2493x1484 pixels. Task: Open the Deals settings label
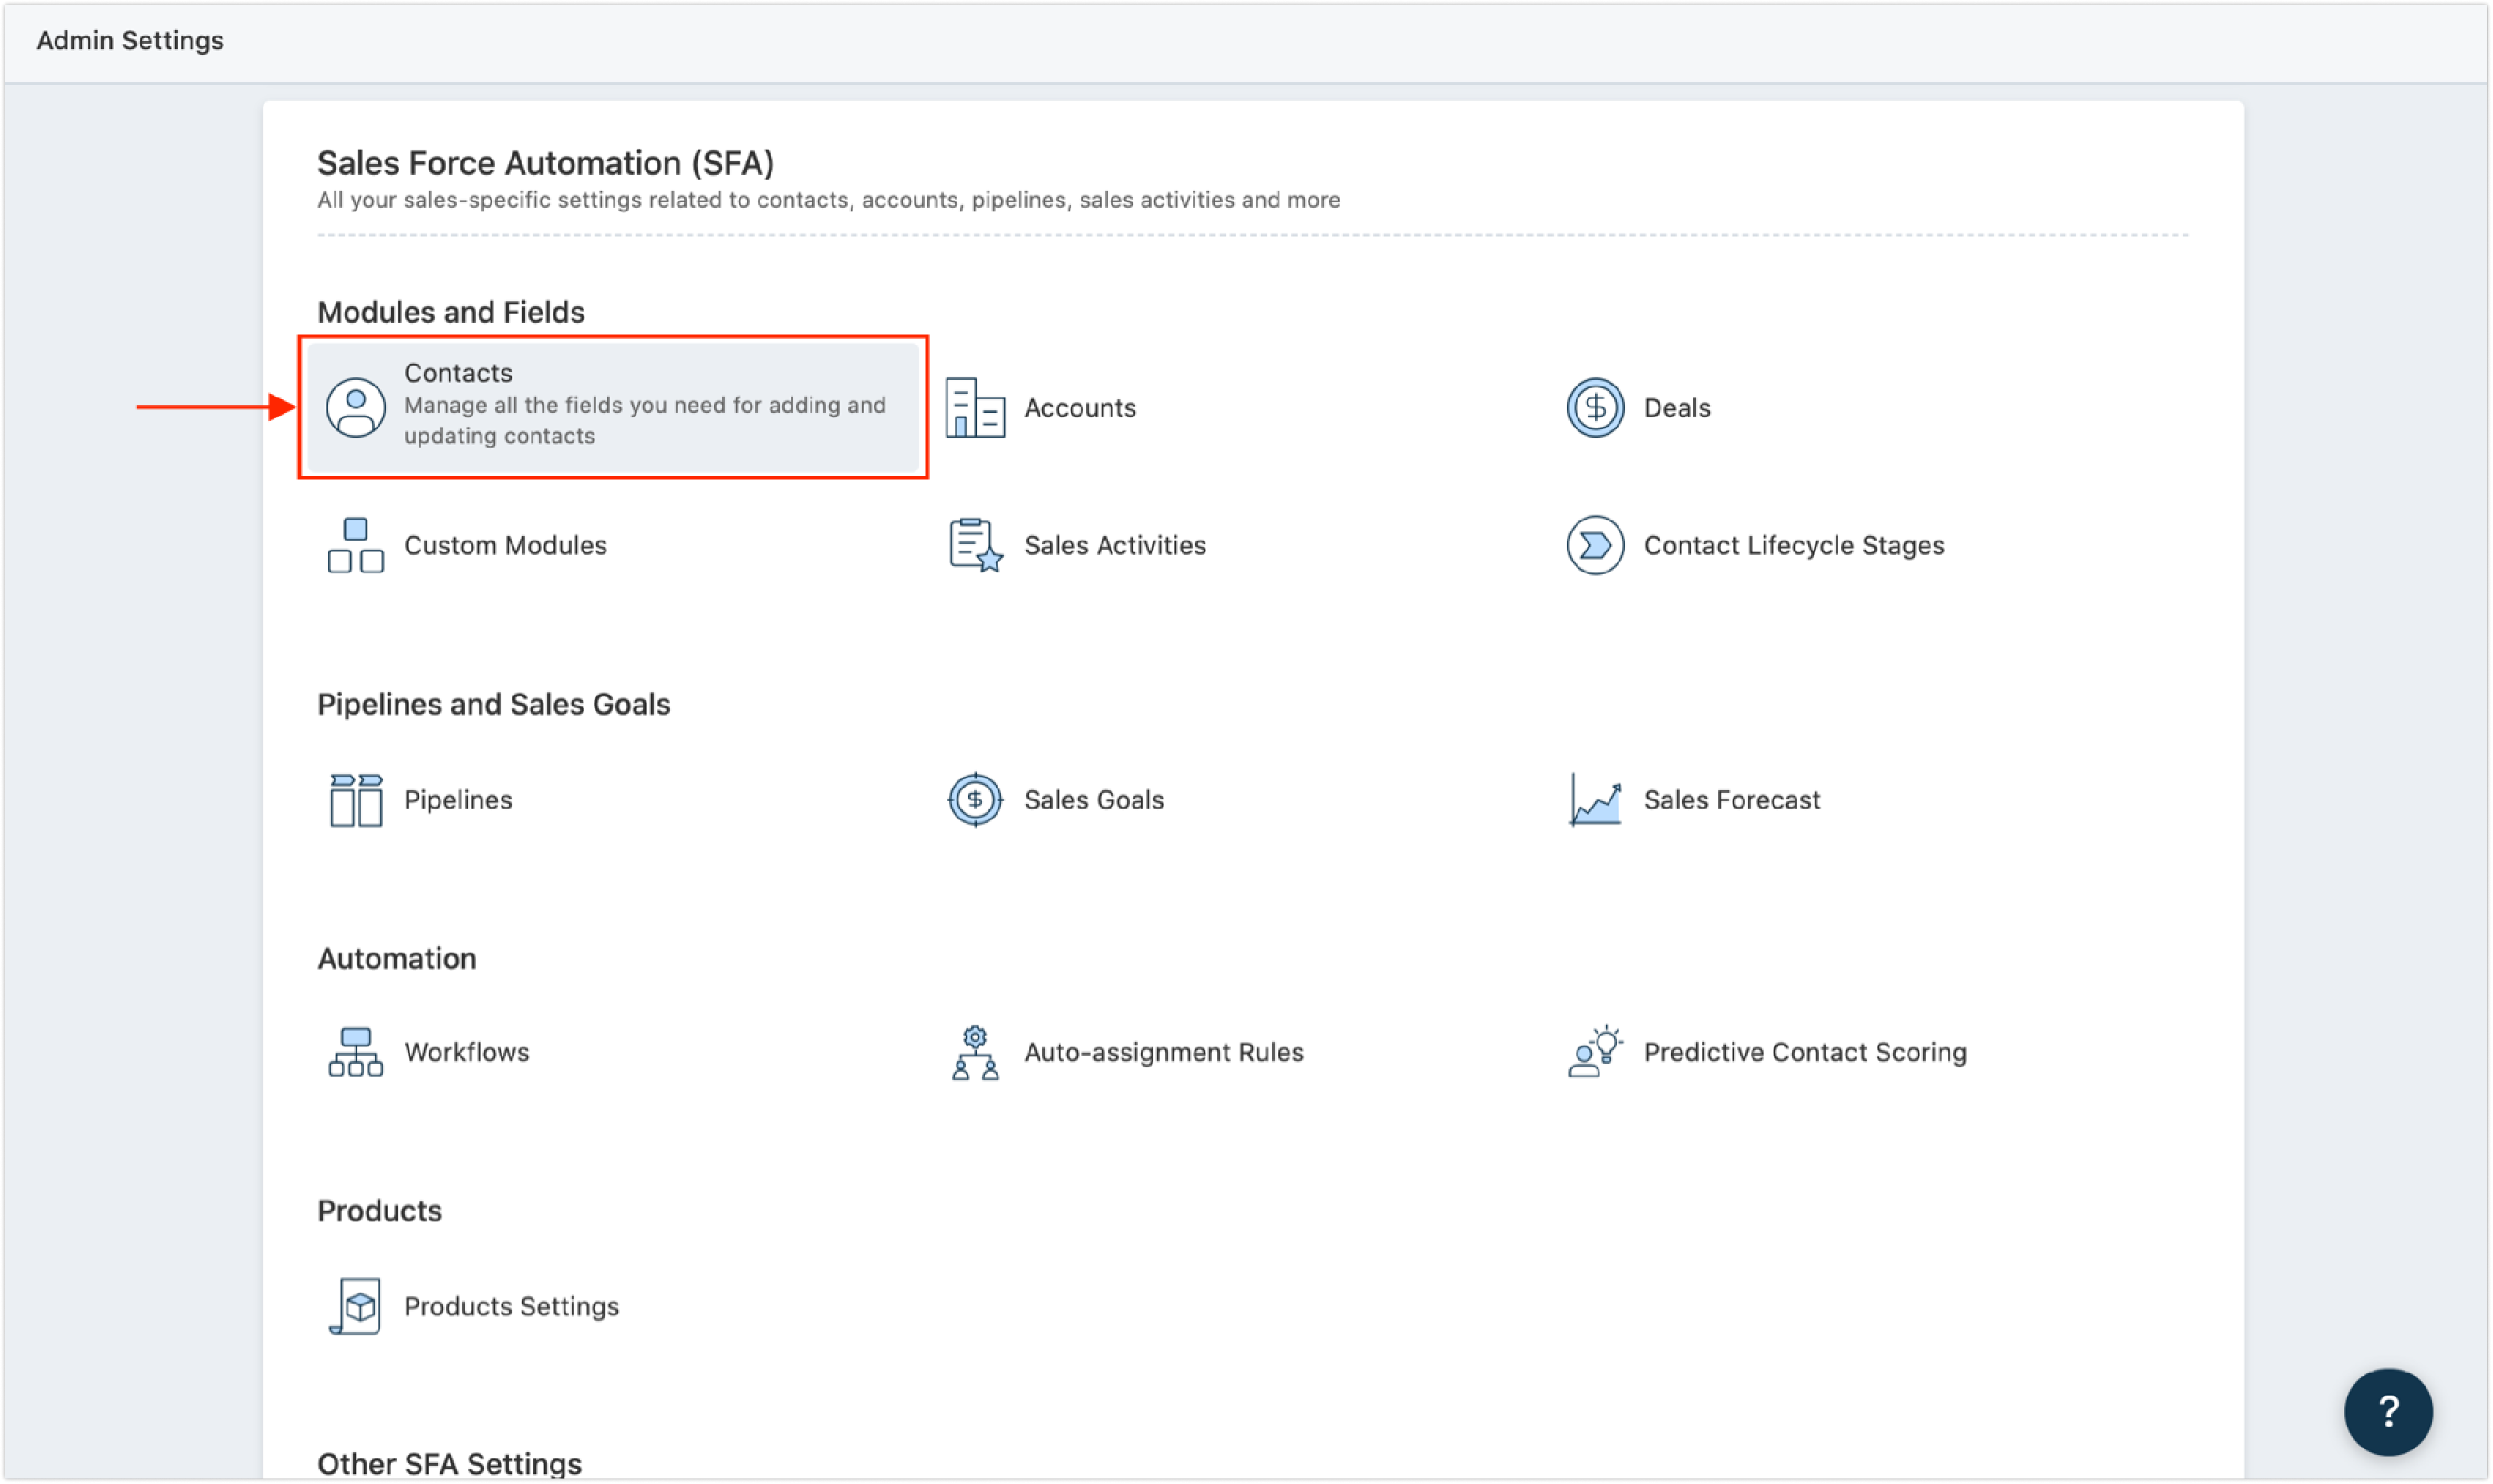(x=1677, y=408)
